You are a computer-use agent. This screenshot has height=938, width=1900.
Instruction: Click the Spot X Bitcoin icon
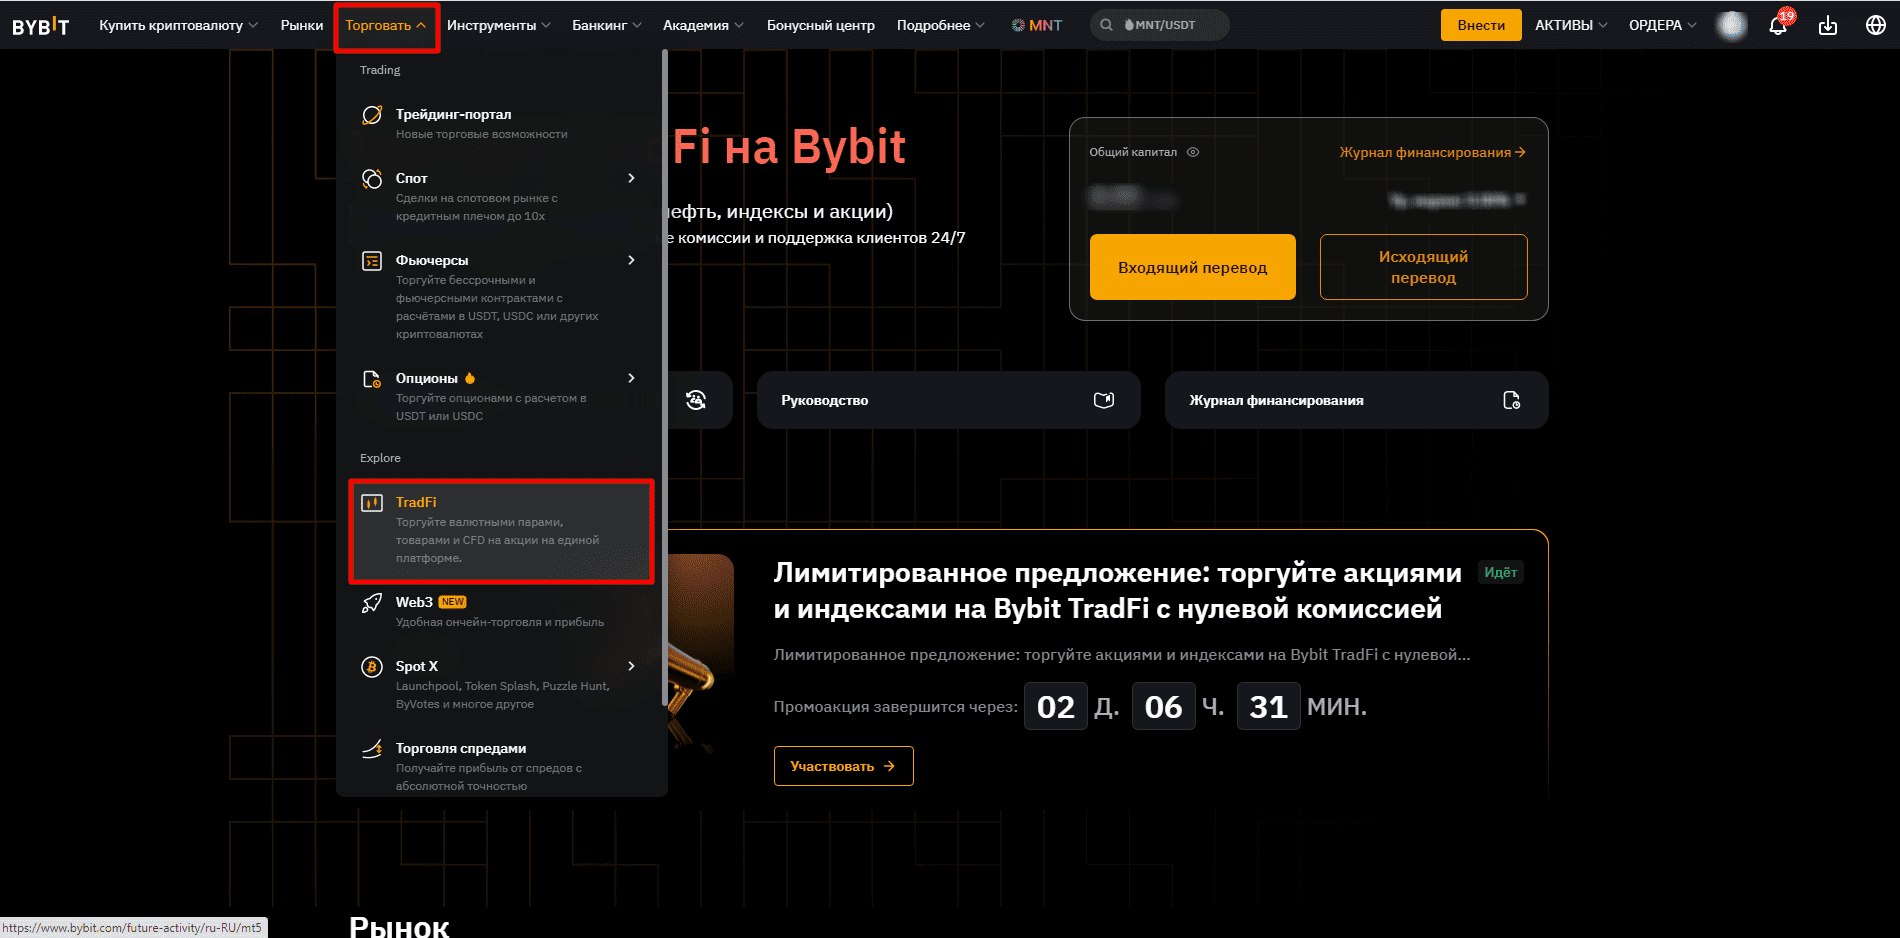coord(371,666)
